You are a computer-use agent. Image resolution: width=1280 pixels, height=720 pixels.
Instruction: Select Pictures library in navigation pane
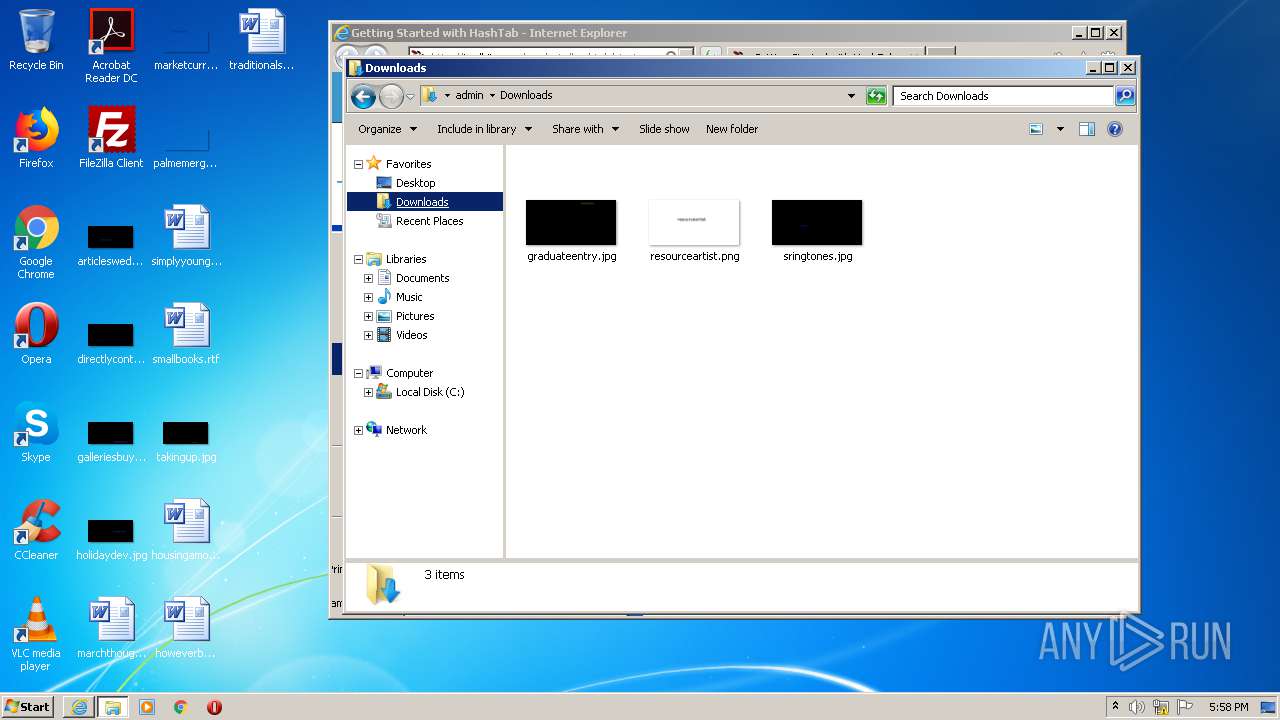click(414, 316)
